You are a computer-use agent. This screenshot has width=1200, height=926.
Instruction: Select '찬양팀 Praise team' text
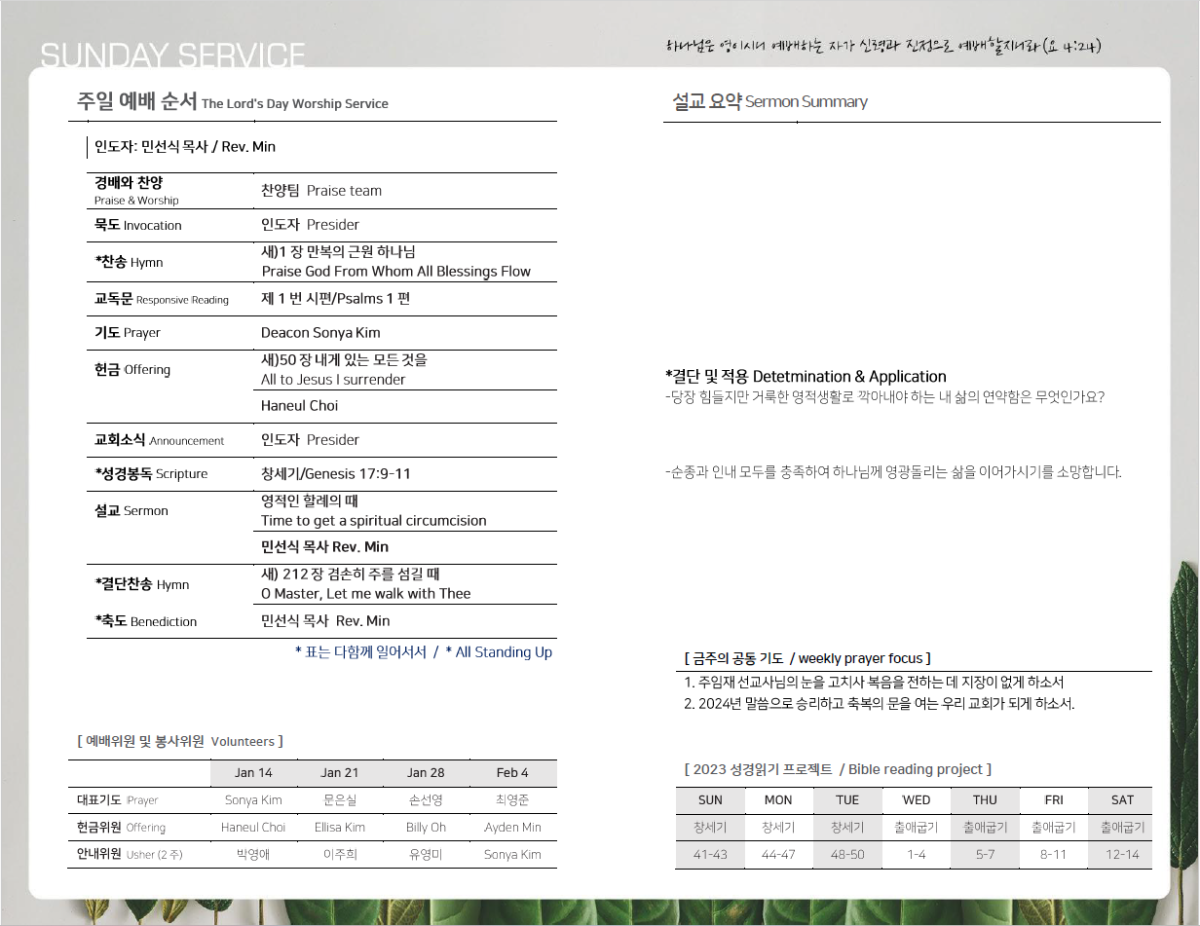[321, 190]
